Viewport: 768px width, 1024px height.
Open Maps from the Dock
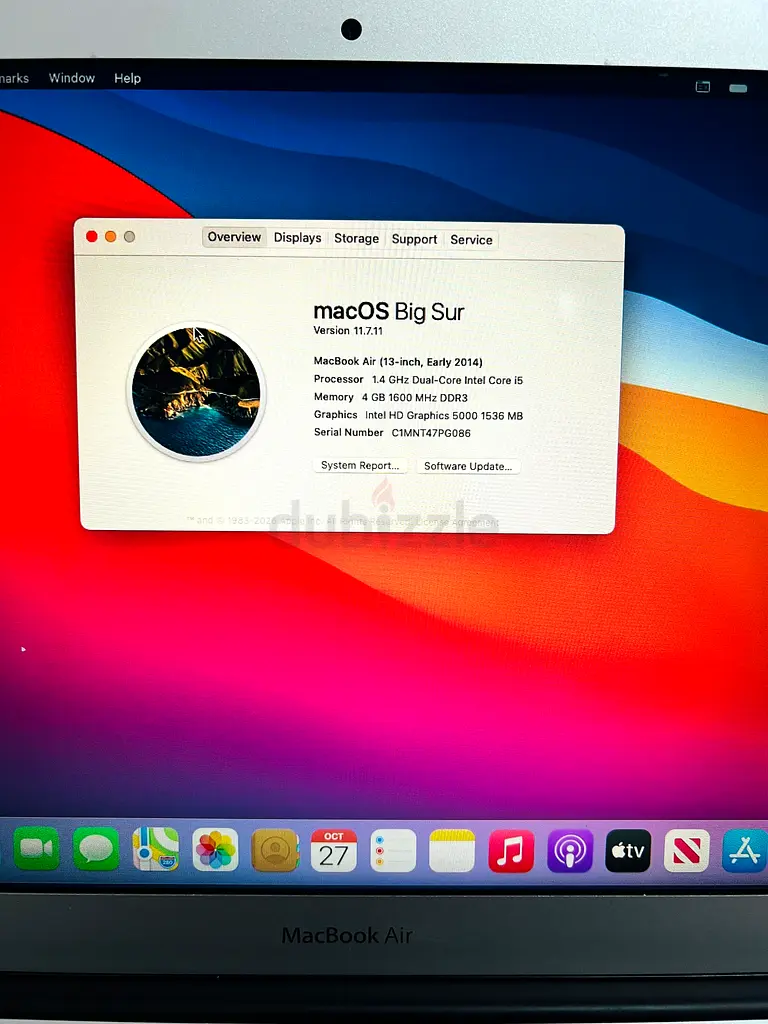(155, 849)
